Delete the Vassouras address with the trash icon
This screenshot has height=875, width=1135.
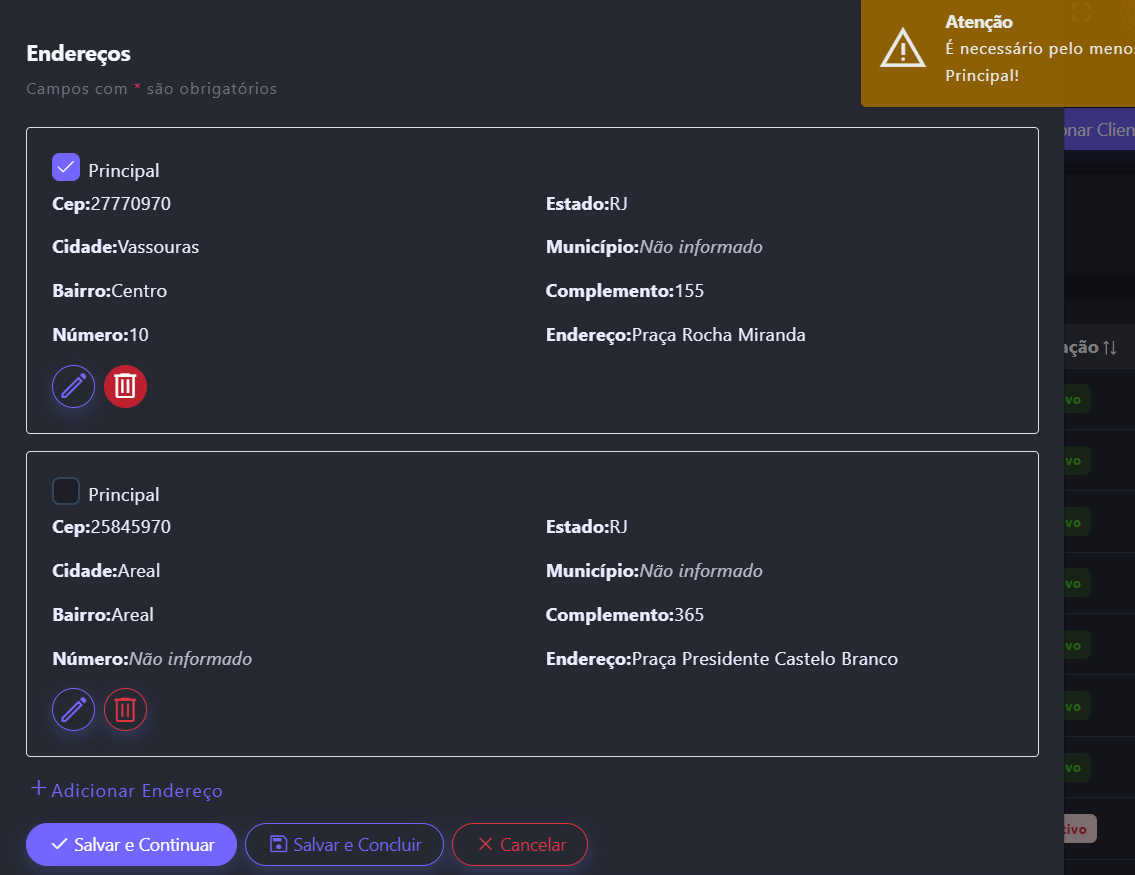pyautogui.click(x=125, y=386)
